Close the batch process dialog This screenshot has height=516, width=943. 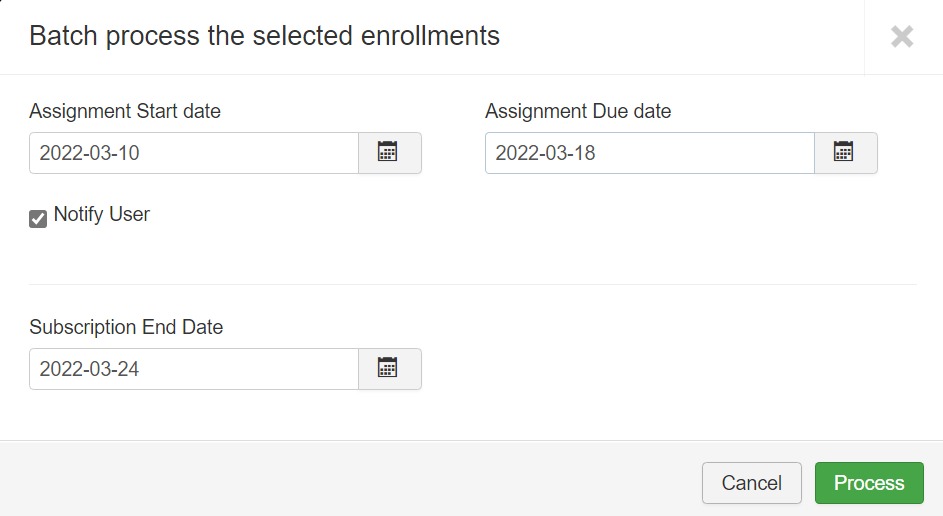click(x=902, y=37)
